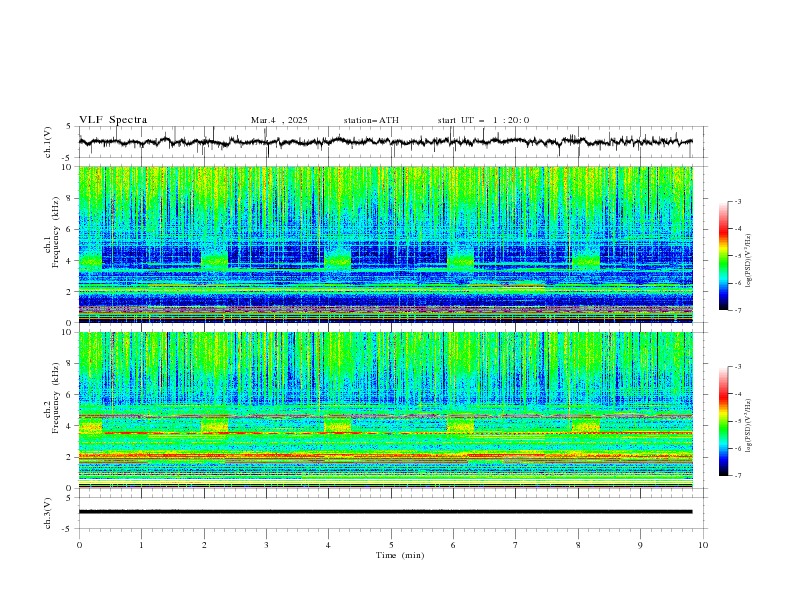Click the "start UT = 1 :20: 0" text
Image resolution: width=792 pixels, height=612 pixels.
click(483, 120)
